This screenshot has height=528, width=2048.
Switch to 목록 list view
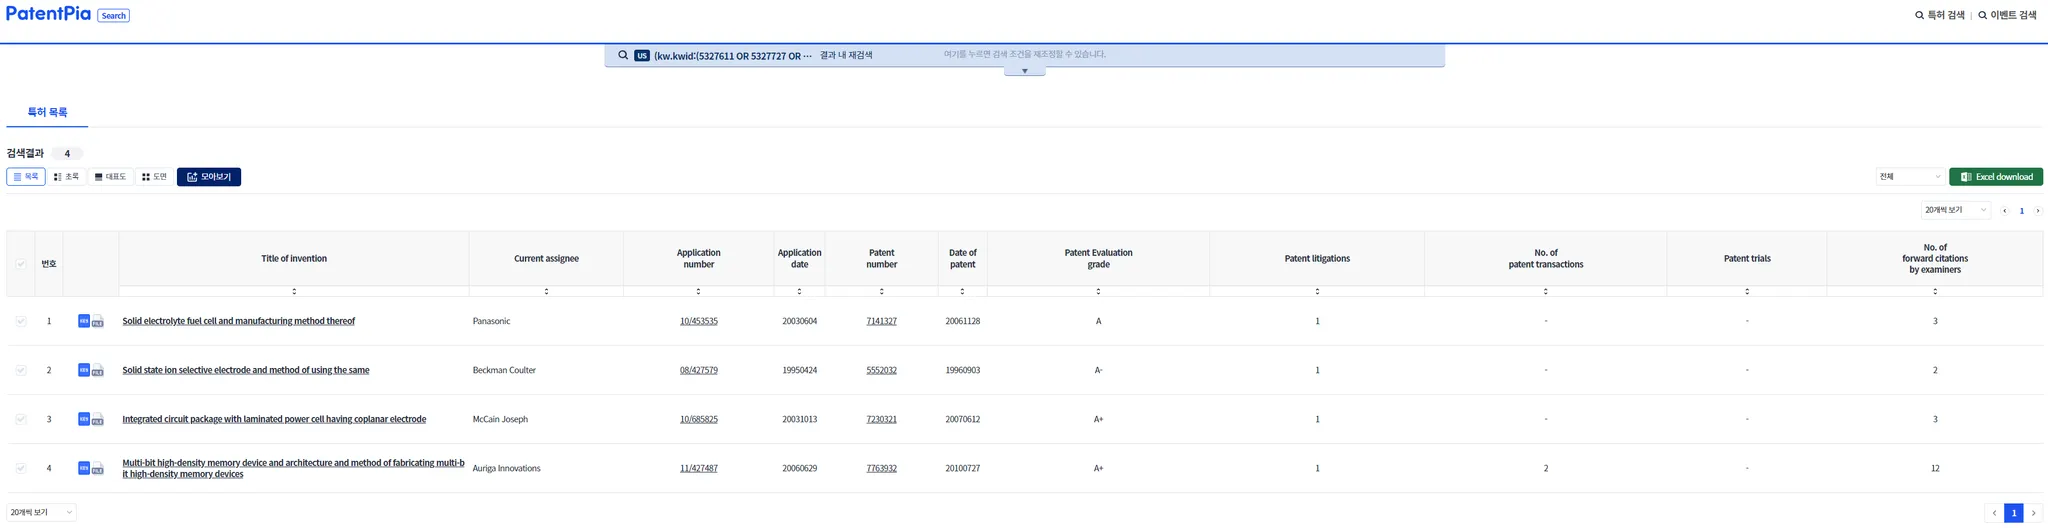pos(26,177)
